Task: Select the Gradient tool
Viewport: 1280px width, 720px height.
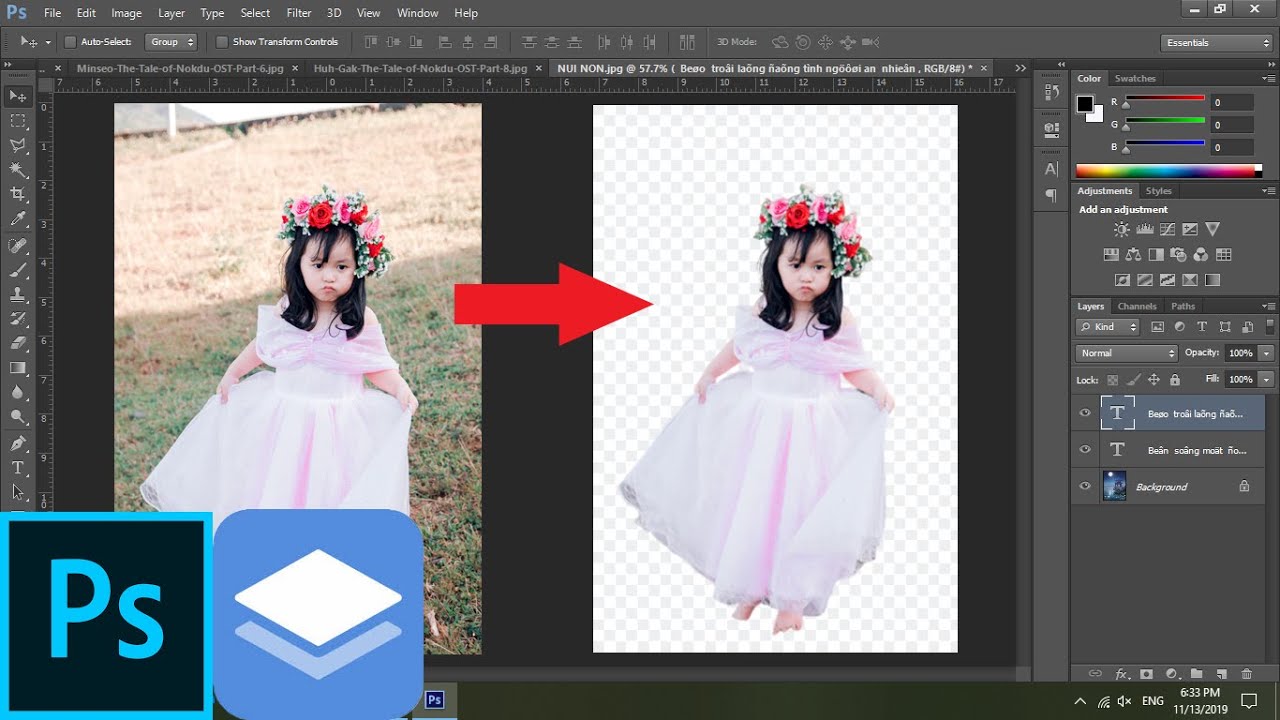Action: coord(18,368)
